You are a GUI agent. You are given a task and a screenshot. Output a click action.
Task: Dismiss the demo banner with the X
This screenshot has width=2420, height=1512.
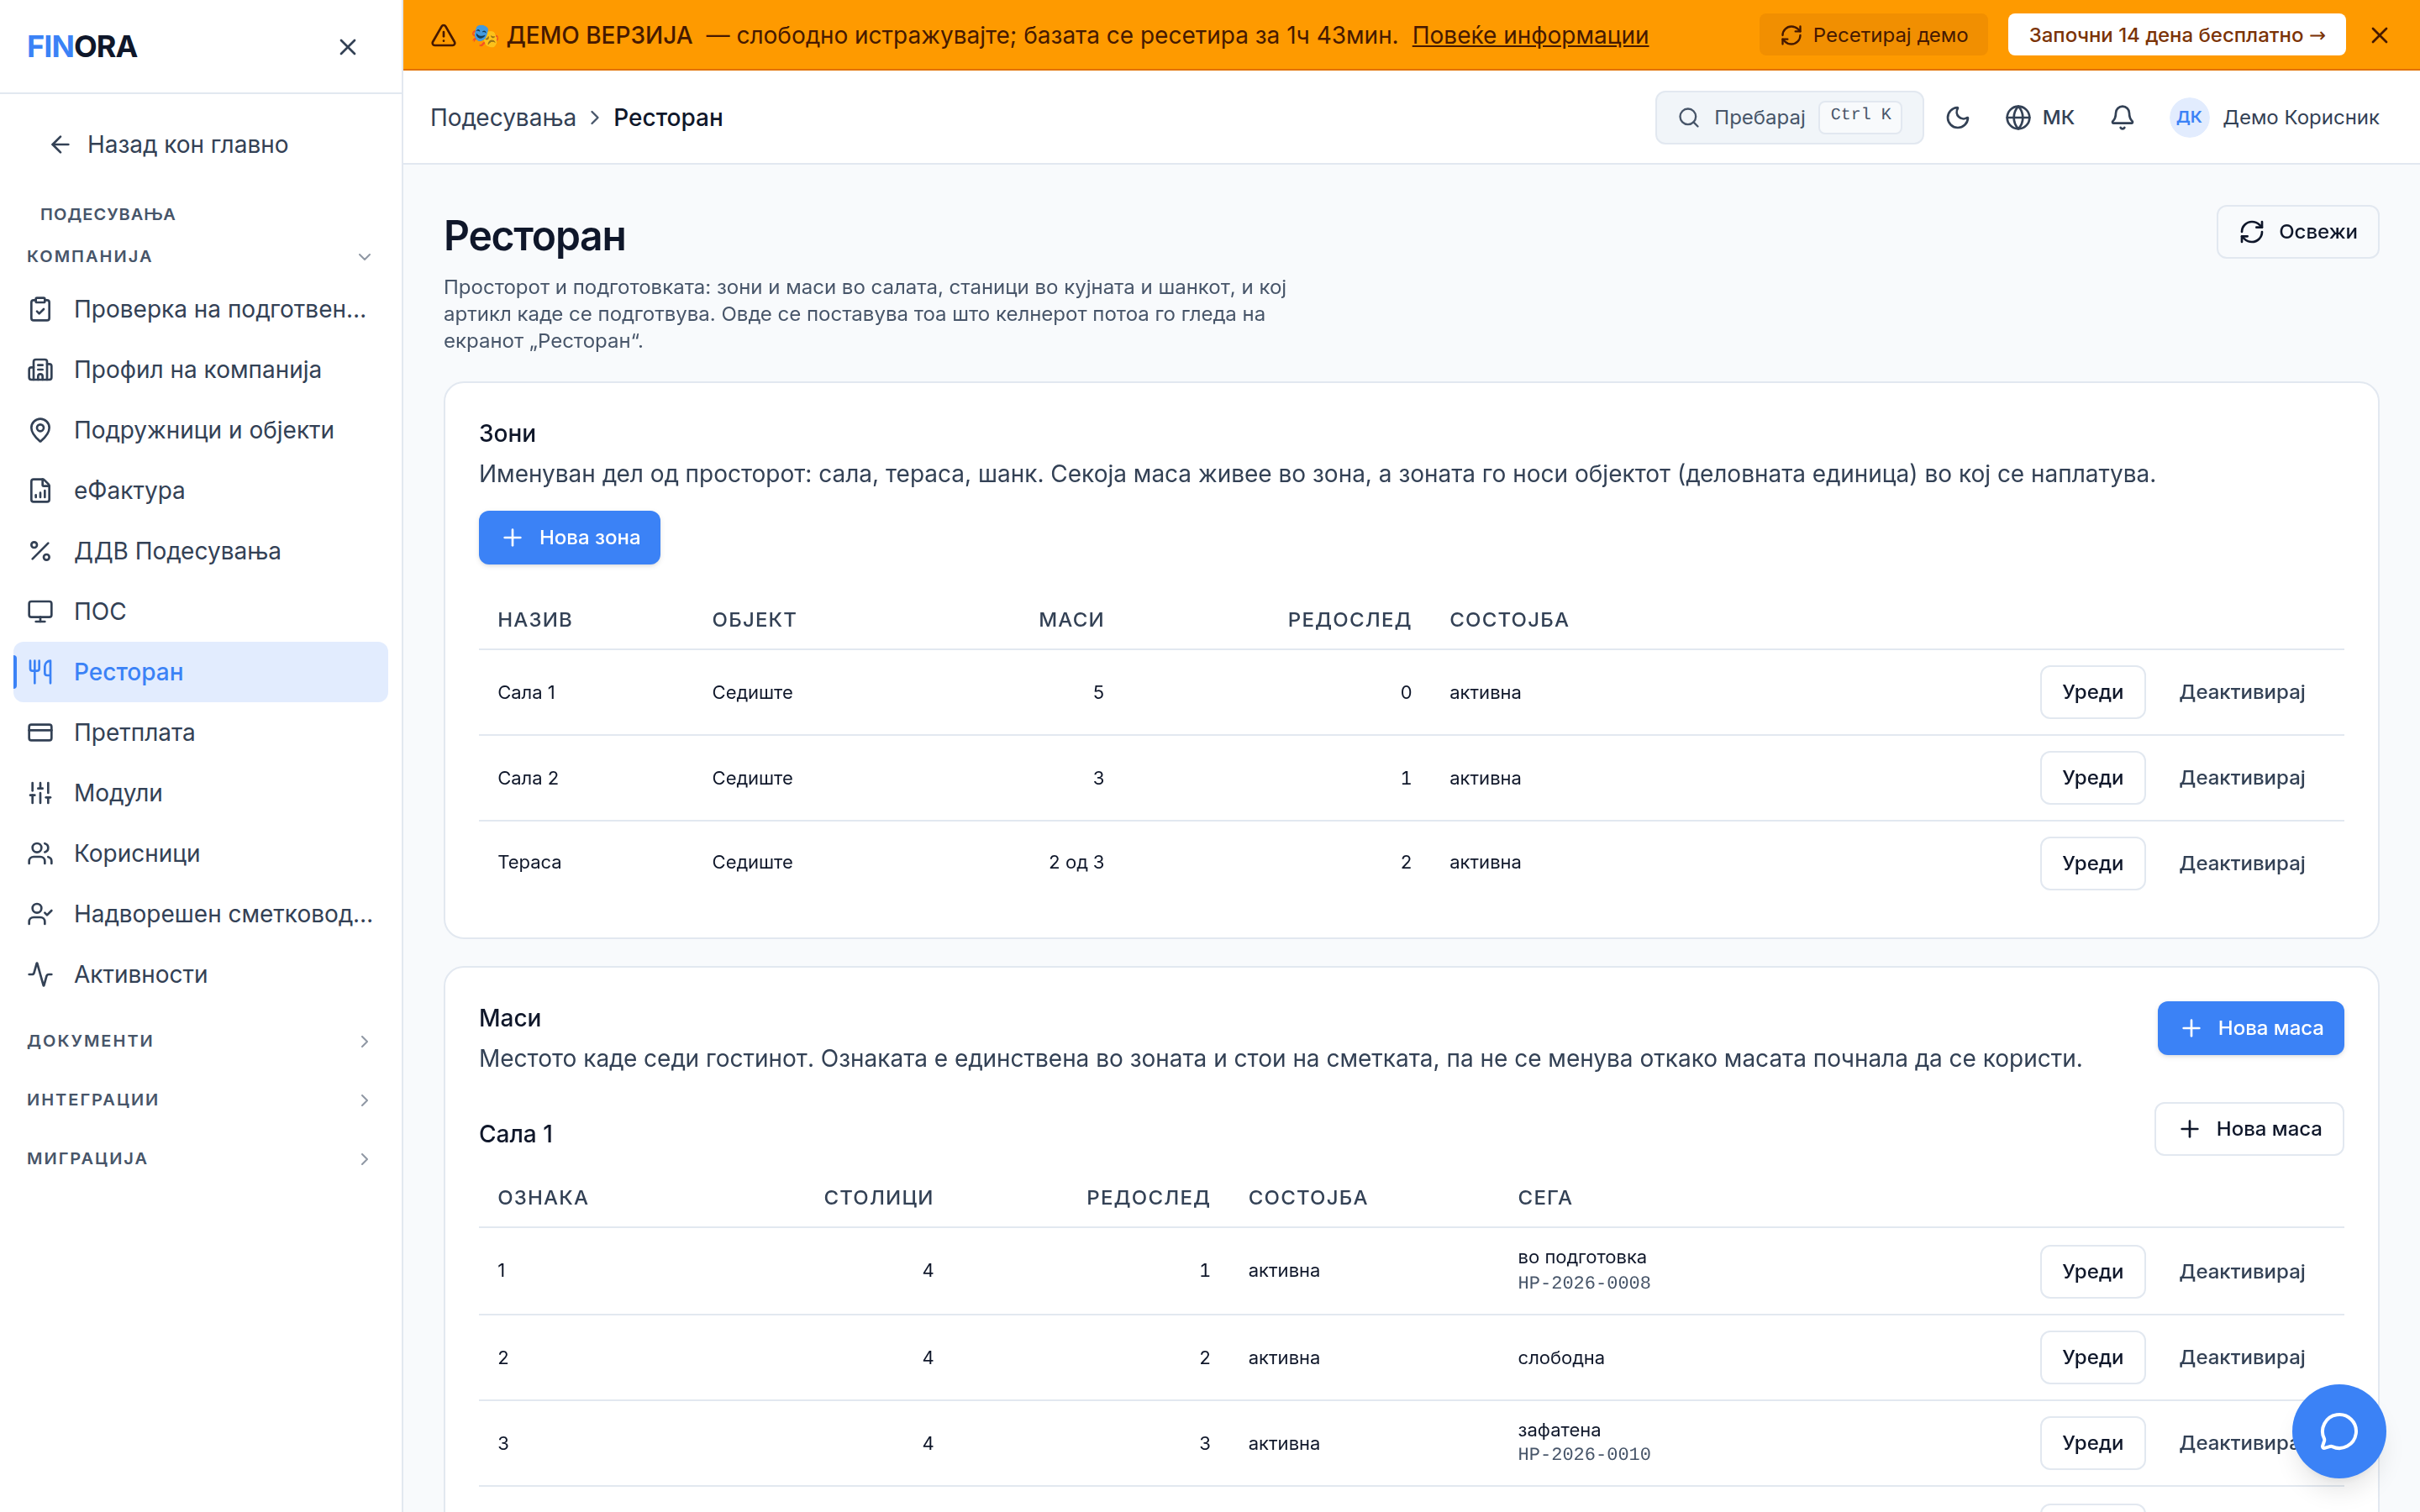[x=2379, y=35]
